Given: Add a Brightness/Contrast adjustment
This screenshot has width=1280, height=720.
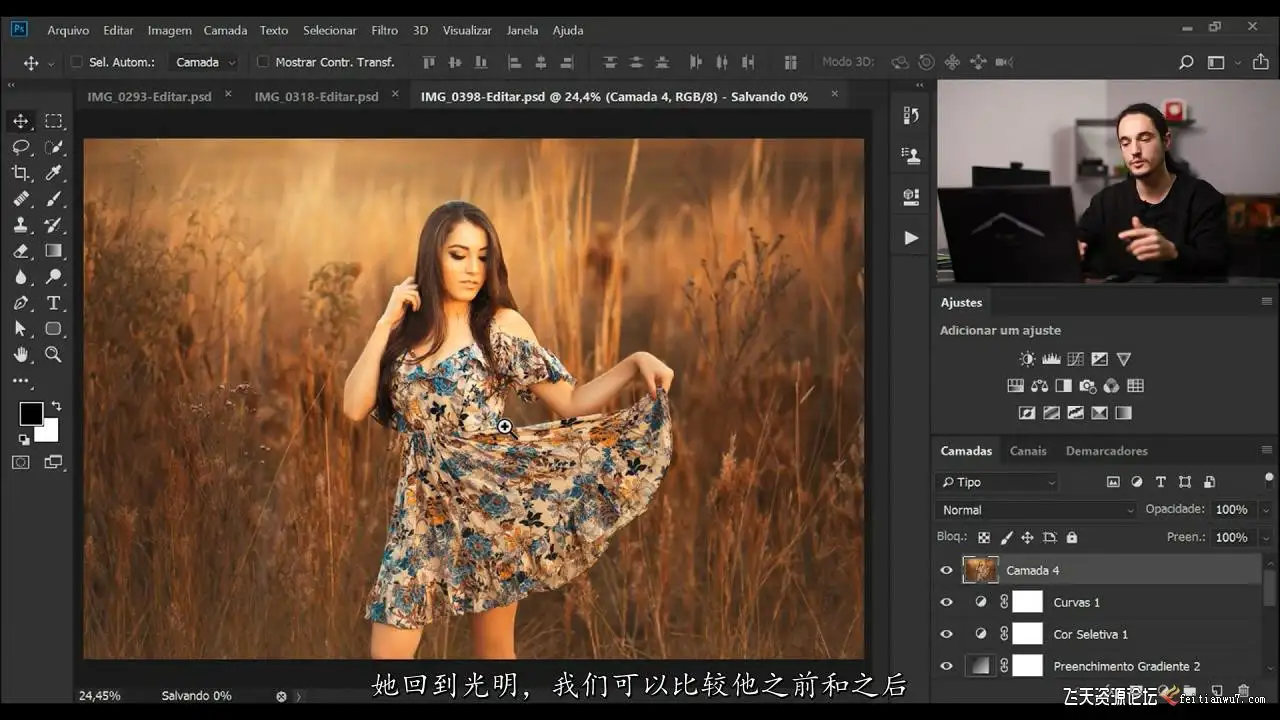Looking at the screenshot, I should (1027, 359).
